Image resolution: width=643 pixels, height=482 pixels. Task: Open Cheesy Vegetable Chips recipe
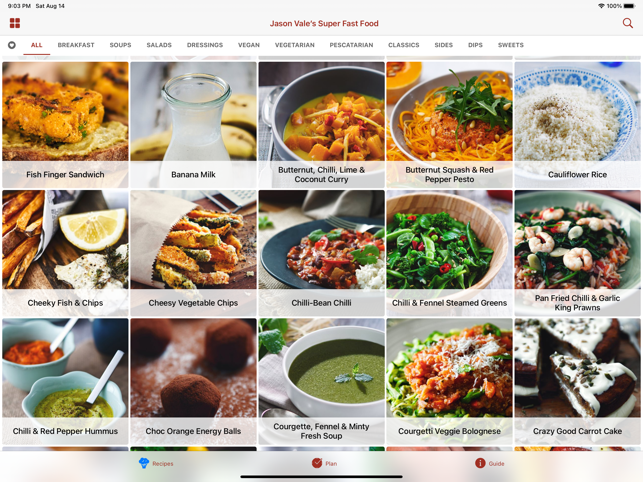tap(194, 253)
